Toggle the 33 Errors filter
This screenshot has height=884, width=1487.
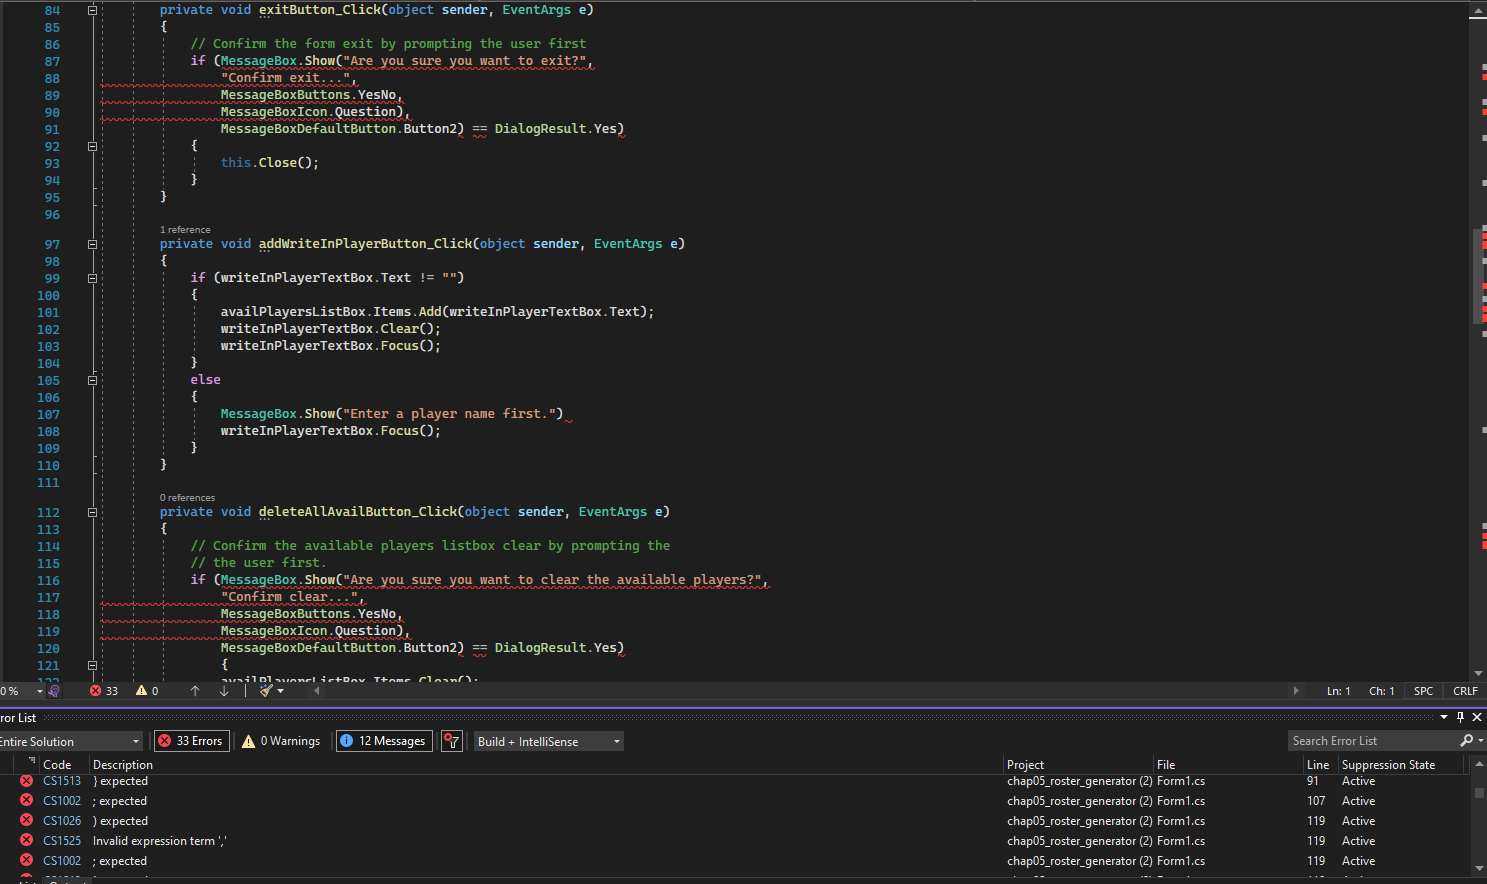(191, 741)
